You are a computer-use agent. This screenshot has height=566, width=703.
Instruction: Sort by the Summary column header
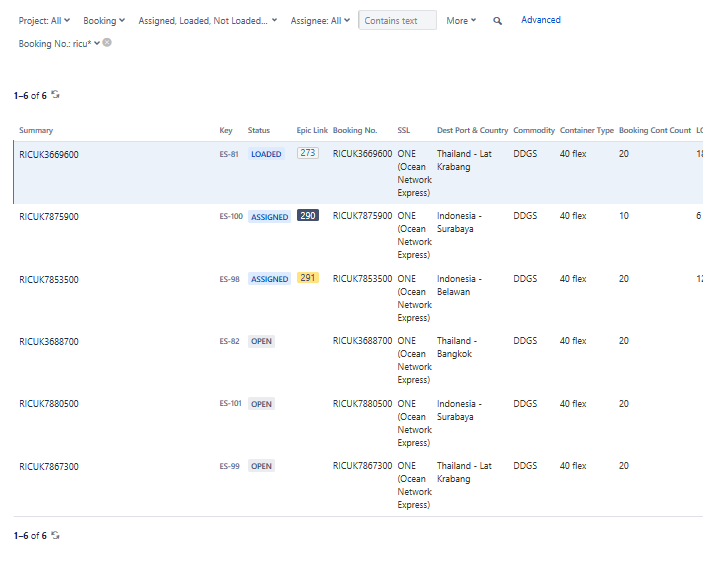tap(36, 130)
